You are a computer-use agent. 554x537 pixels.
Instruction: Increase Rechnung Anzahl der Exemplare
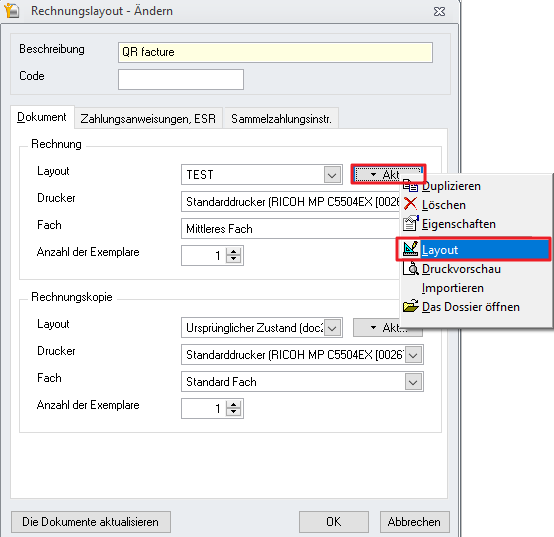pyautogui.click(x=233, y=251)
